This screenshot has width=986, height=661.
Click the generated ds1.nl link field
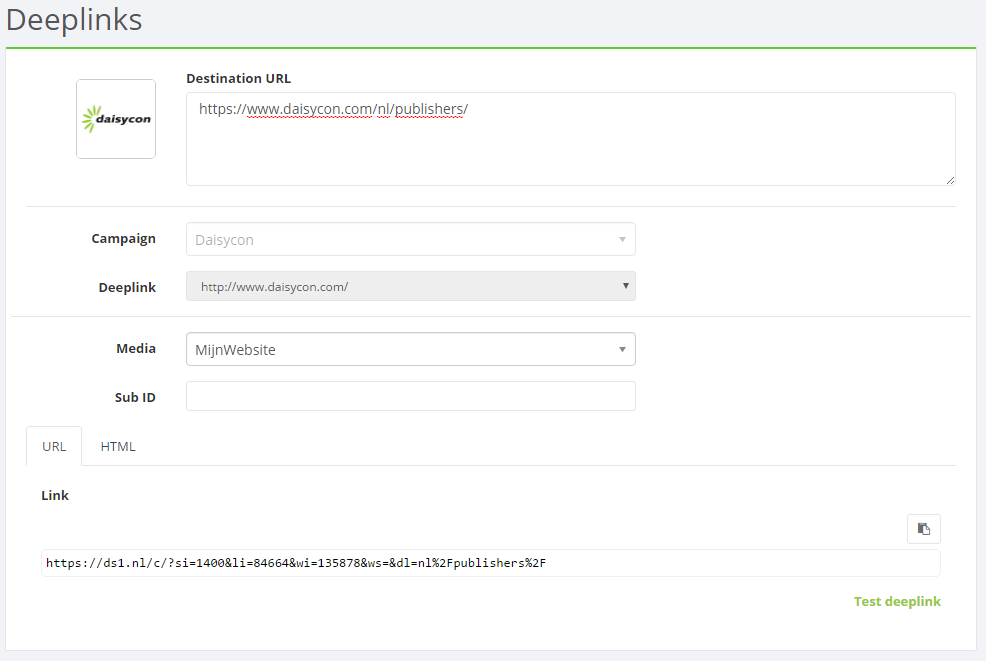[490, 563]
